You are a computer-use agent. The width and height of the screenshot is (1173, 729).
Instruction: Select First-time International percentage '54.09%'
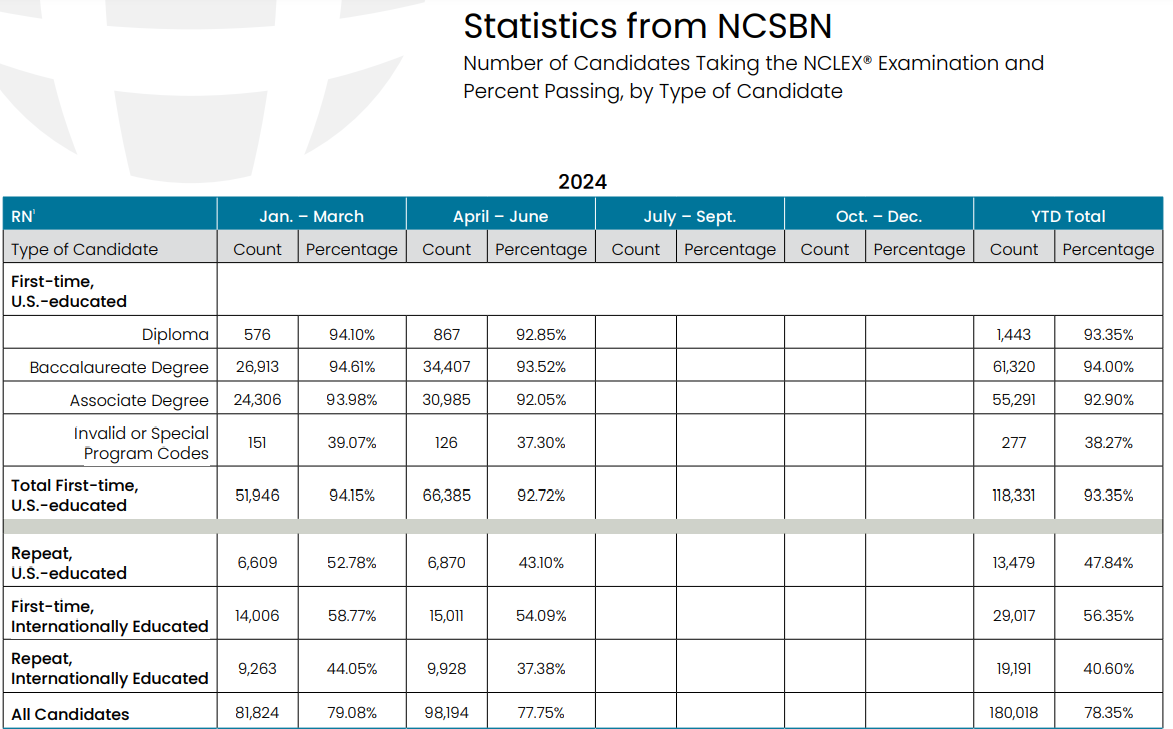541,616
